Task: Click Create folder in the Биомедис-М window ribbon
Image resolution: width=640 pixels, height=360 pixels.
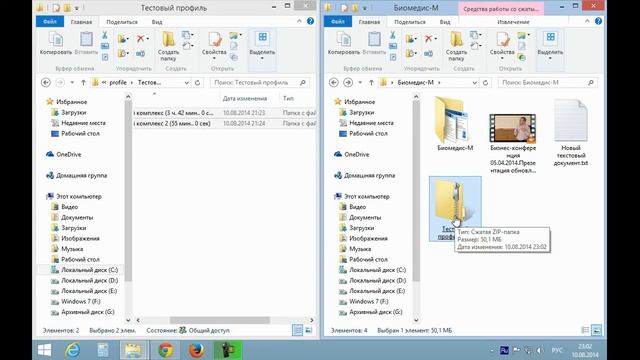Action: point(456,46)
